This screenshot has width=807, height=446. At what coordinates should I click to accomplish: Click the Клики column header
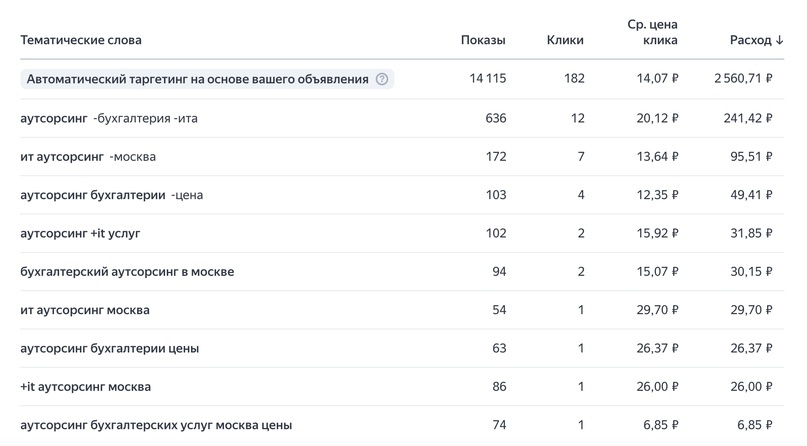tap(565, 40)
